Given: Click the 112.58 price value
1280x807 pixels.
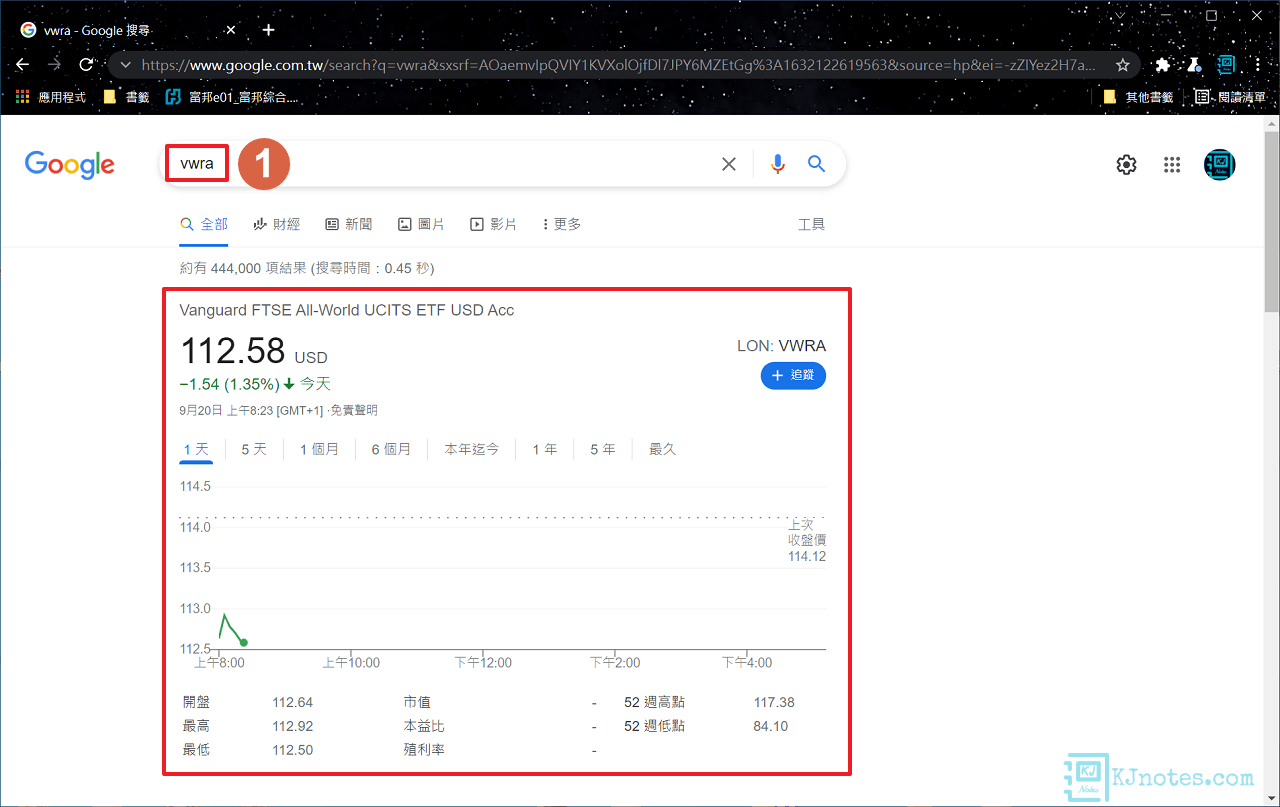Looking at the screenshot, I should (x=233, y=352).
